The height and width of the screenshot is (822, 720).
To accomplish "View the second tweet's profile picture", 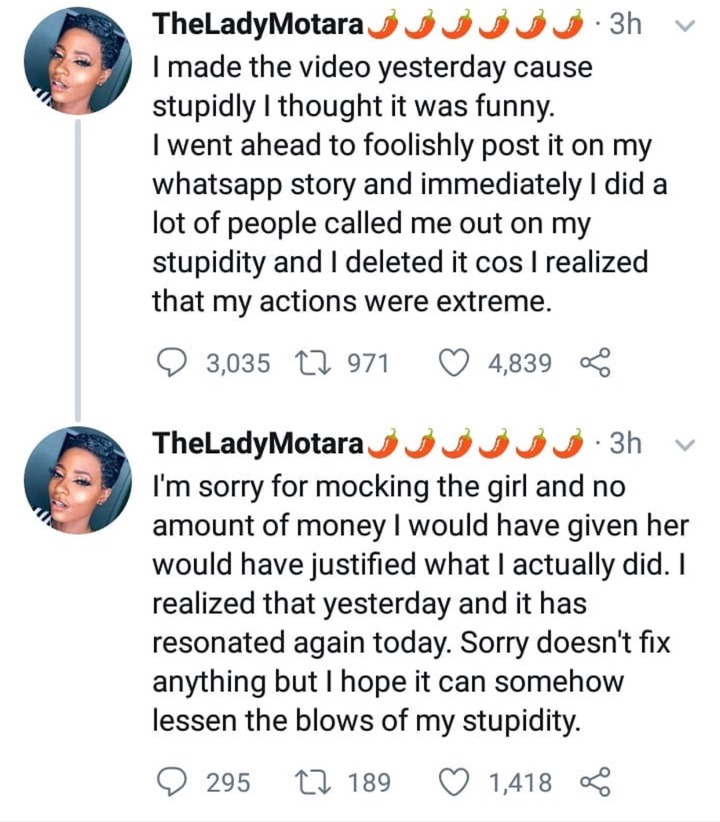I will [x=78, y=480].
